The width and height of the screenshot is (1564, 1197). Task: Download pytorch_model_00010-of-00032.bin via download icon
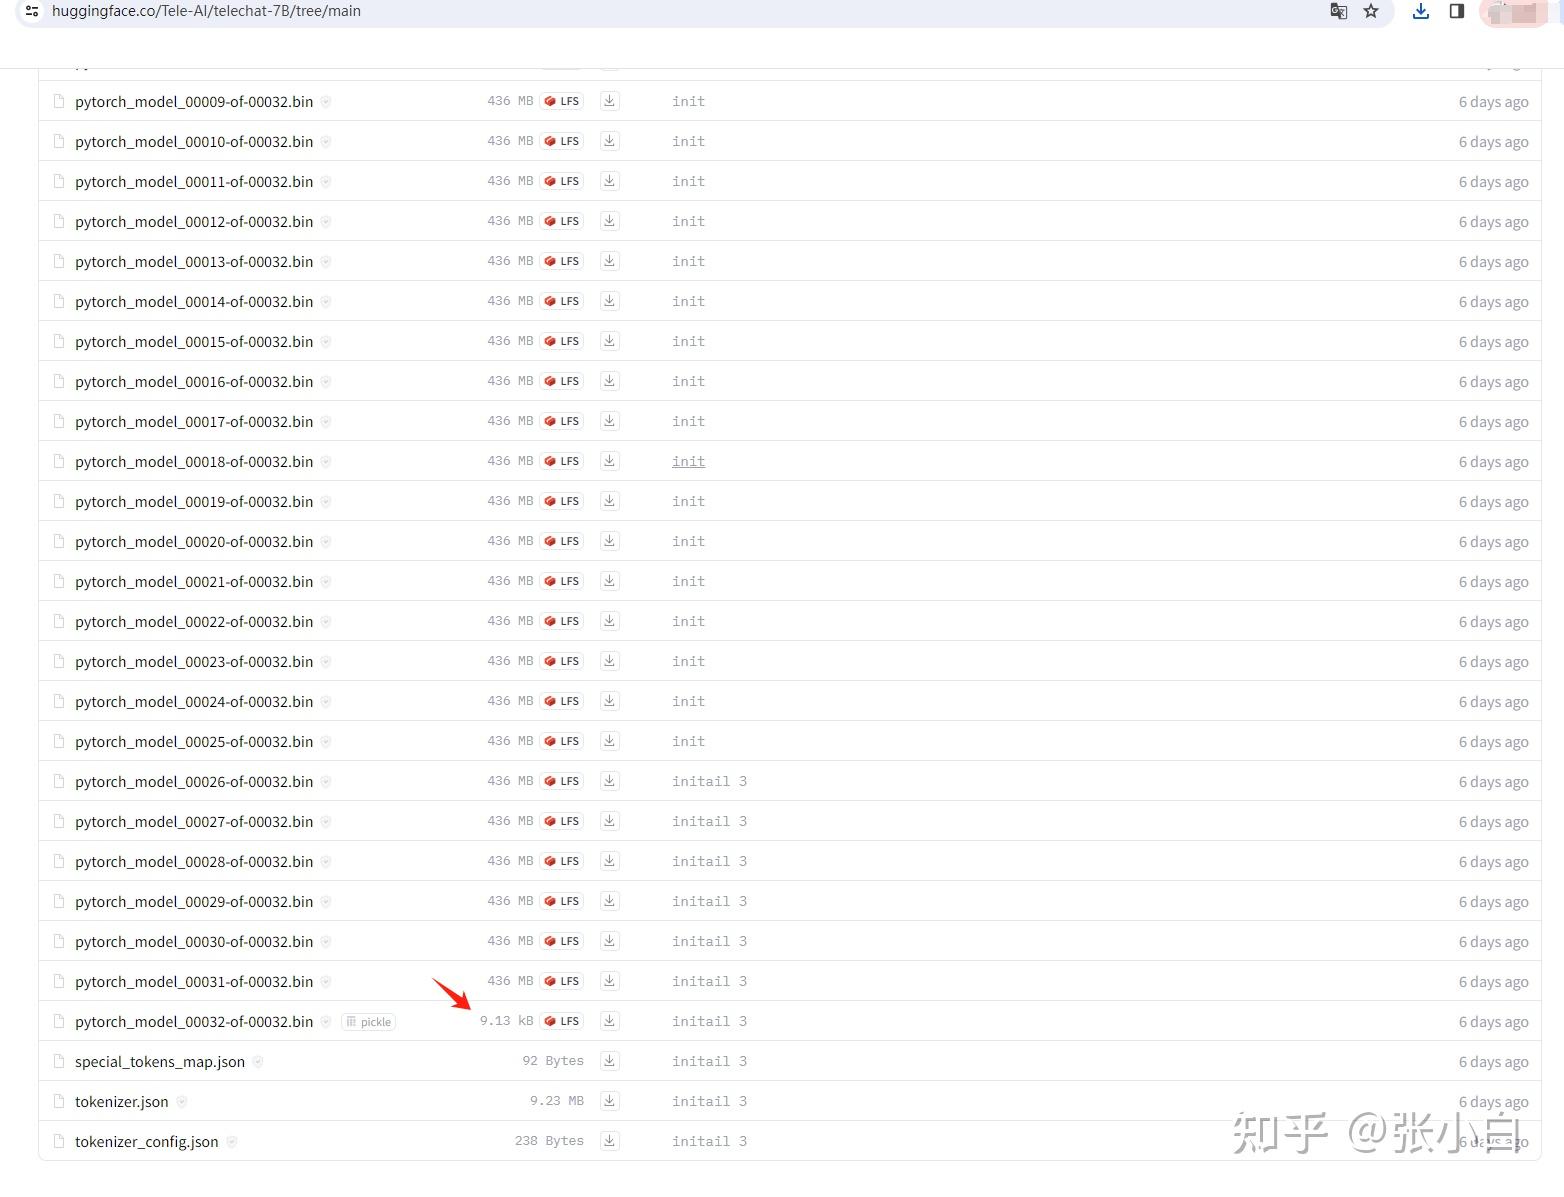point(609,141)
